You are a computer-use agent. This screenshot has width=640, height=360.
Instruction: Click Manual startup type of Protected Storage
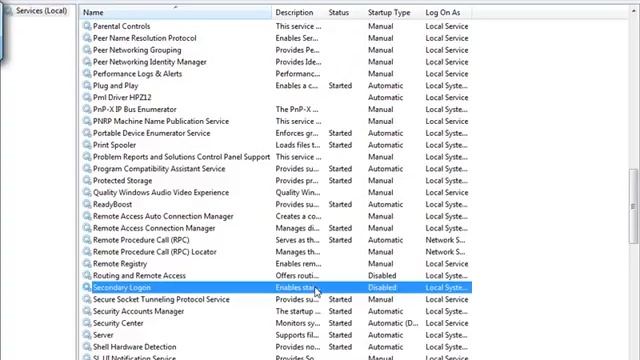pos(380,180)
